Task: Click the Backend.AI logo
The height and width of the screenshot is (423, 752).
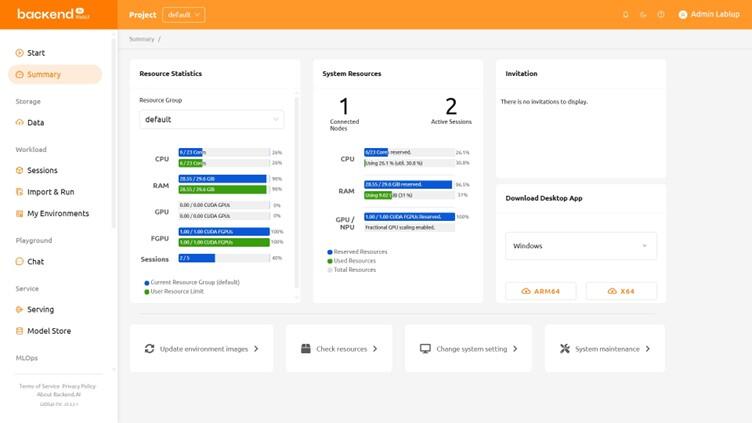Action: (53, 14)
